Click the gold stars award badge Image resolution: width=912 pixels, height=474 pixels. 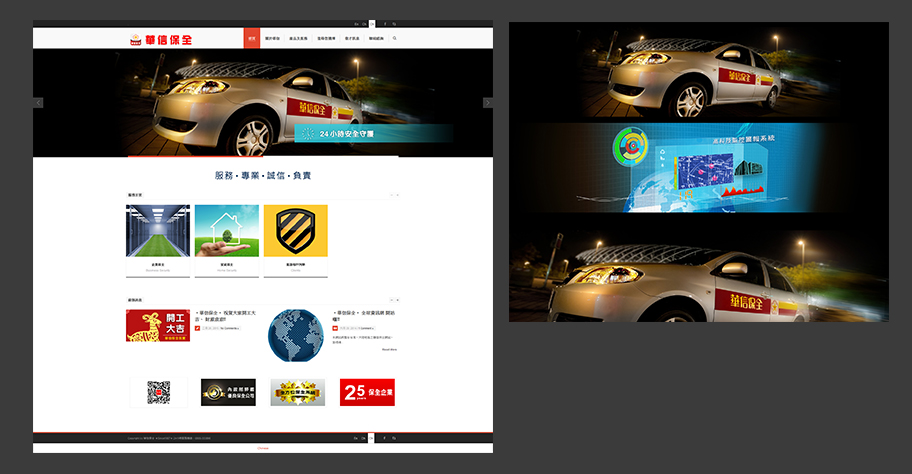click(x=297, y=392)
